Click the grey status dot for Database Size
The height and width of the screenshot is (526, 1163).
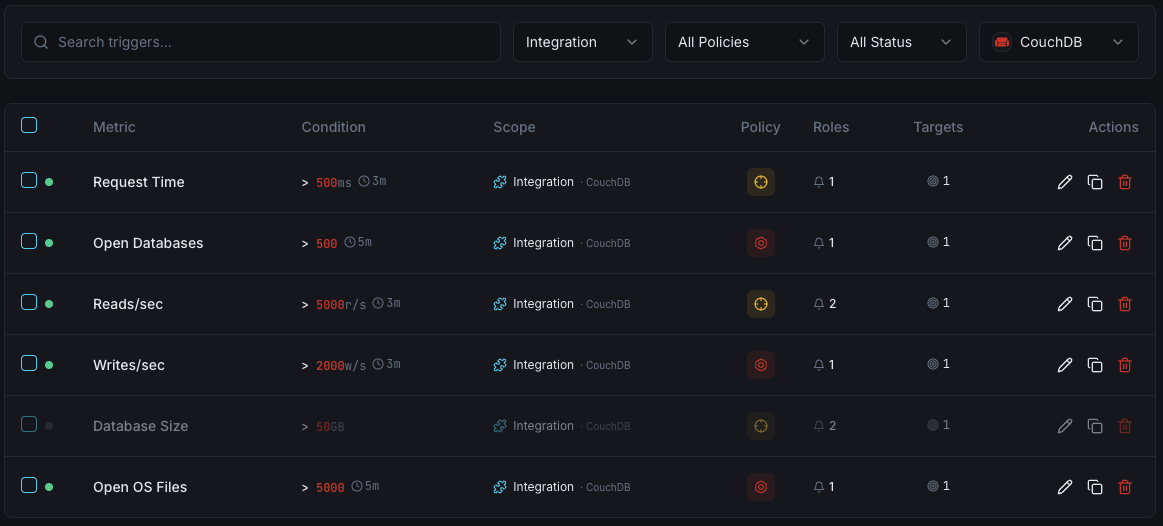click(49, 426)
